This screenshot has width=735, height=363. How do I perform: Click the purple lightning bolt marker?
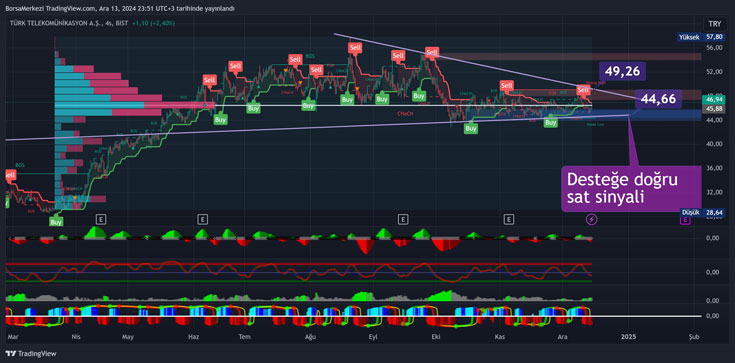tap(592, 219)
